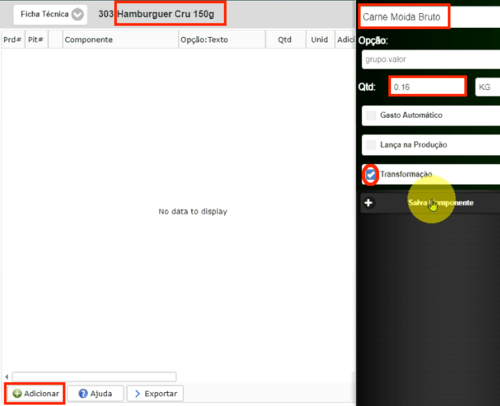Open the Ficha Técnica dropdown arrow
This screenshot has height=406, width=500.
coord(78,14)
